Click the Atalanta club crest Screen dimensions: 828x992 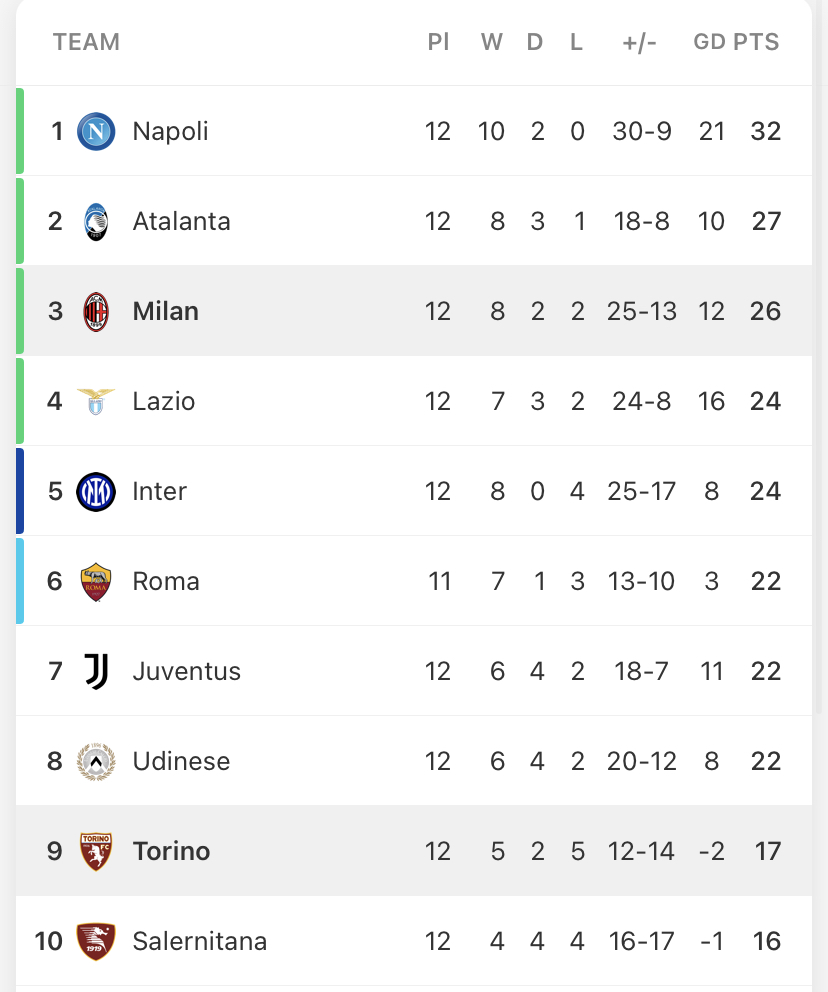(x=96, y=221)
